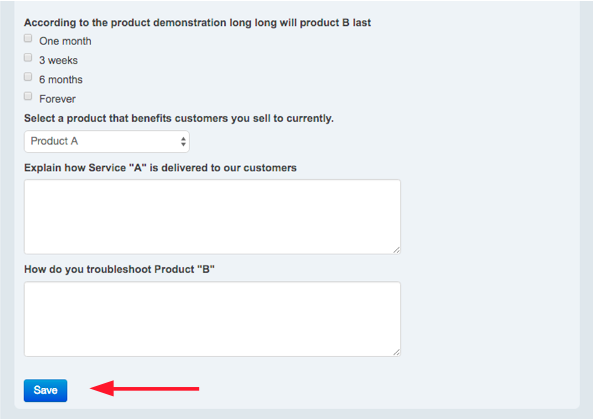Click the red arrow pointing at Save
The height and width of the screenshot is (420, 593).
coord(144,388)
